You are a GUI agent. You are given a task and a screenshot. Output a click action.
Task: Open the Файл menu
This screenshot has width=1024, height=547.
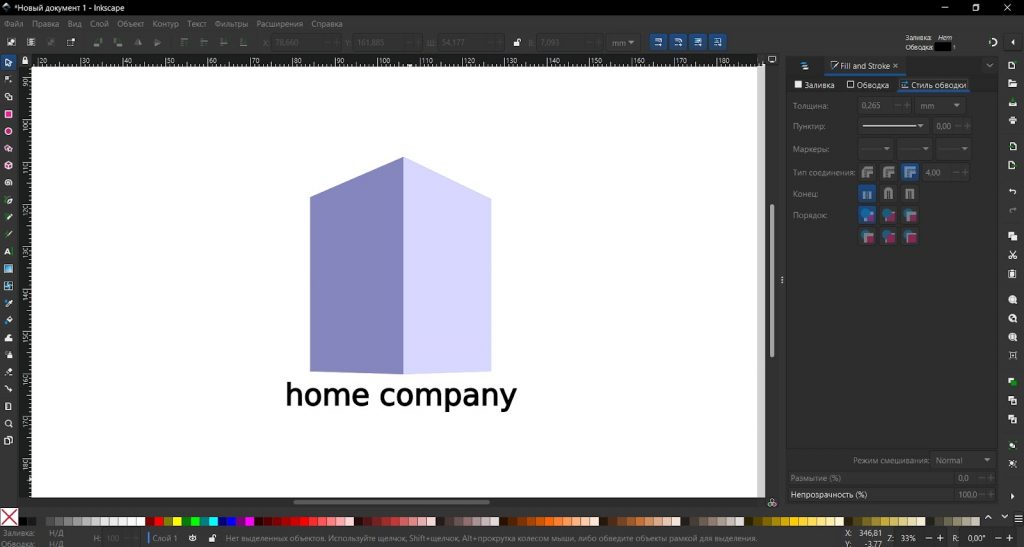(13, 23)
